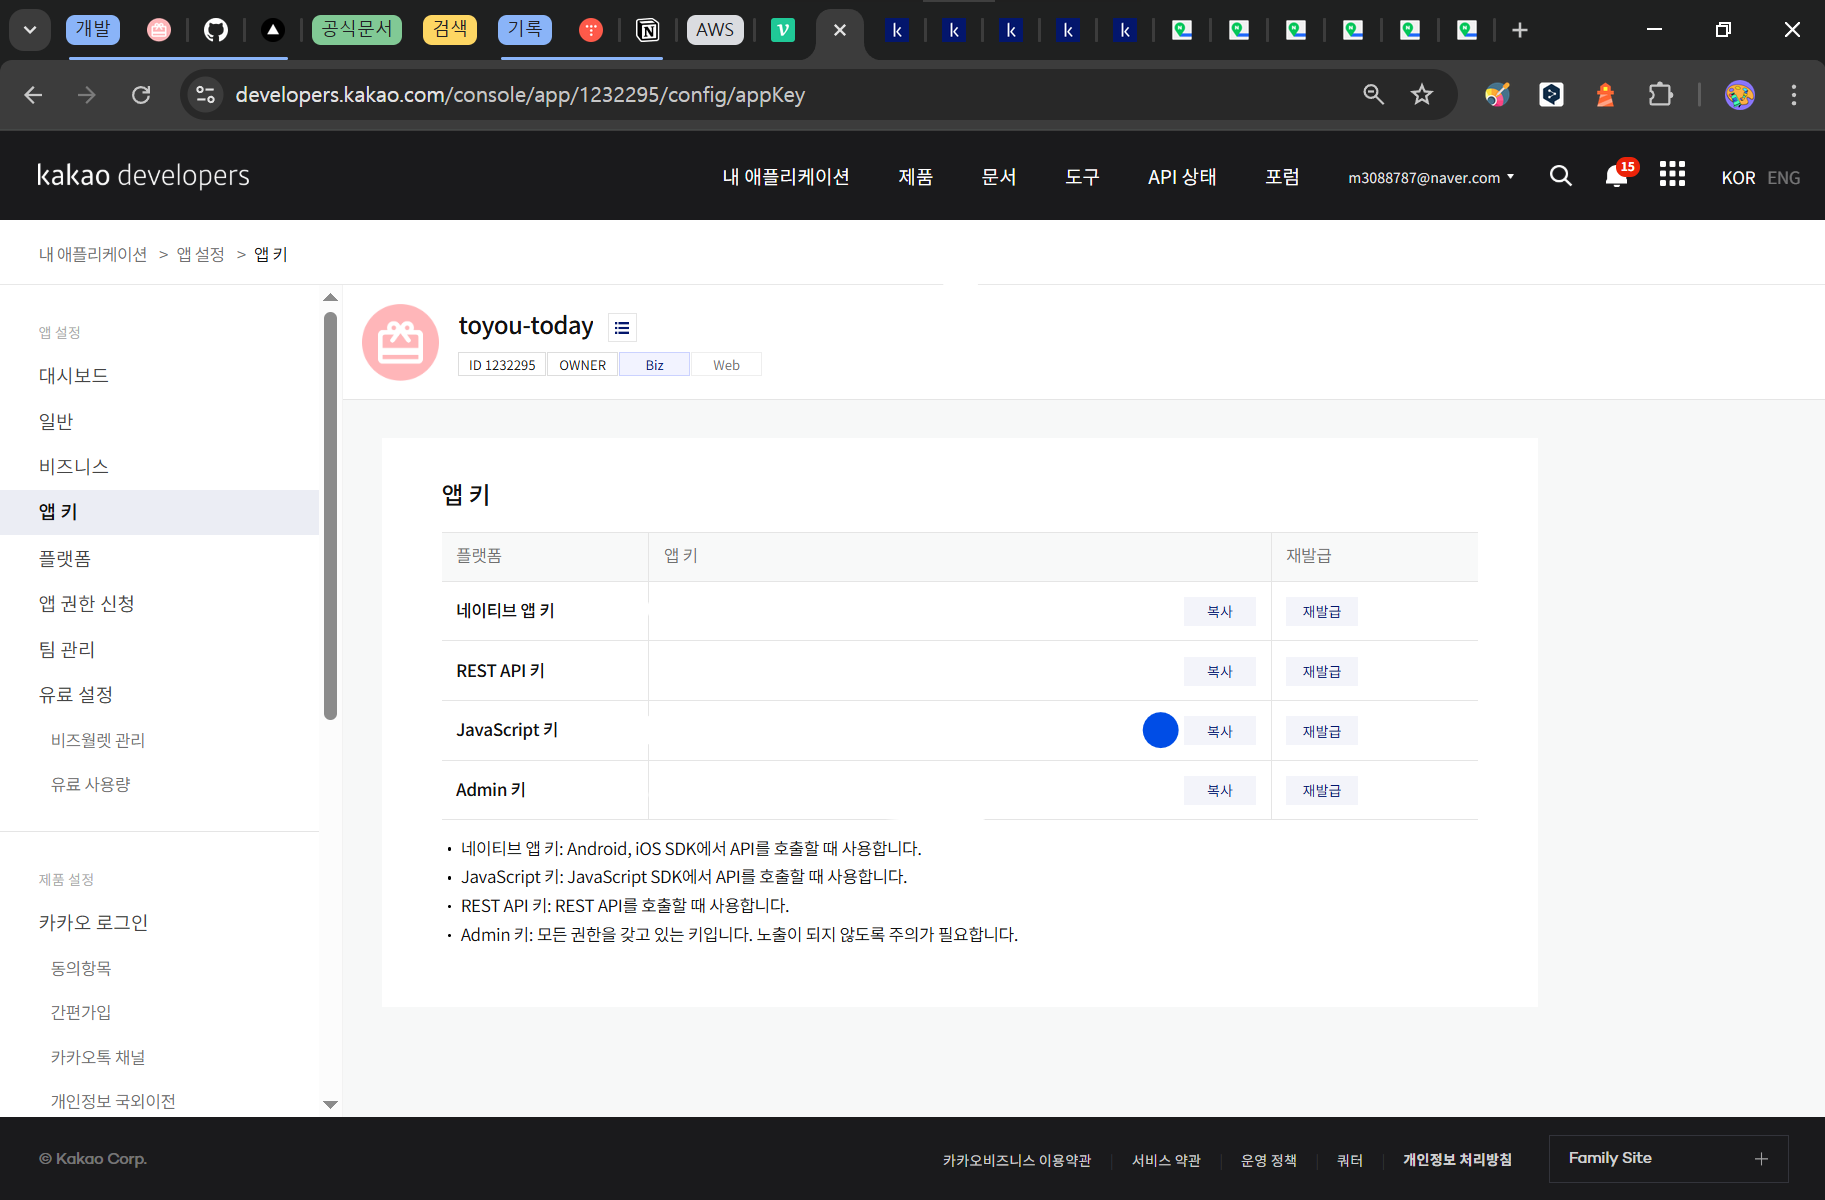Copy the JavaScript 키
Image resolution: width=1825 pixels, height=1200 pixels.
tap(1219, 731)
